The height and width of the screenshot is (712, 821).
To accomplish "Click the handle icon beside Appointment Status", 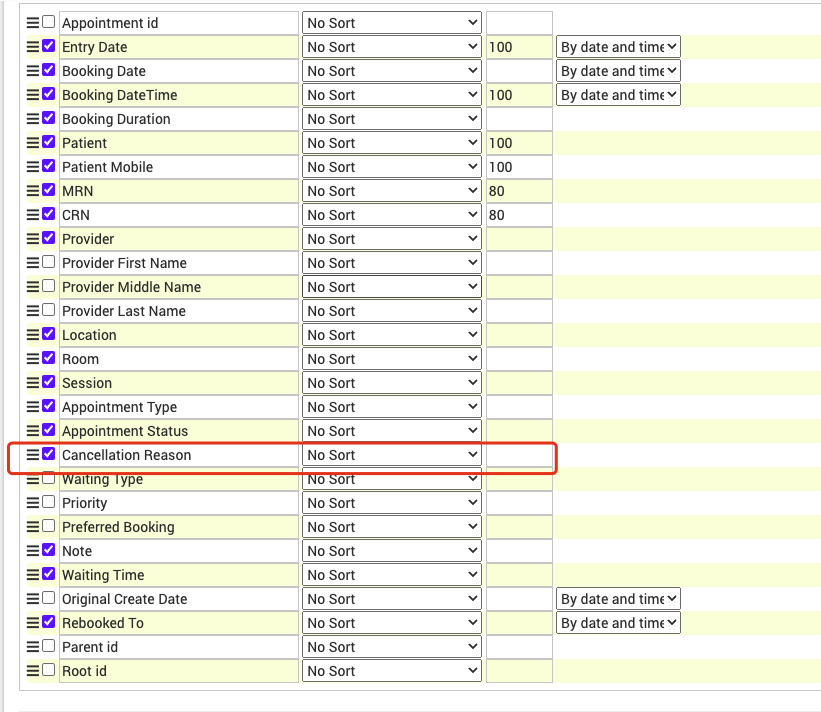I will 33,431.
